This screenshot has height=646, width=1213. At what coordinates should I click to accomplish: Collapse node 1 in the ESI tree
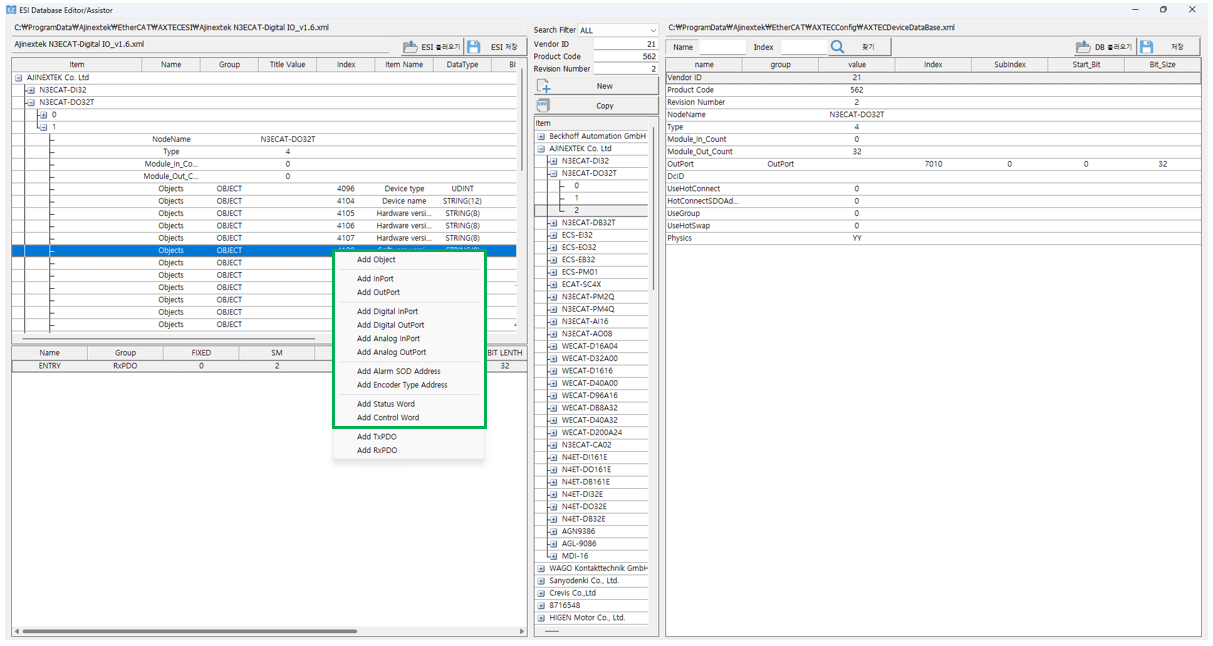(42, 127)
